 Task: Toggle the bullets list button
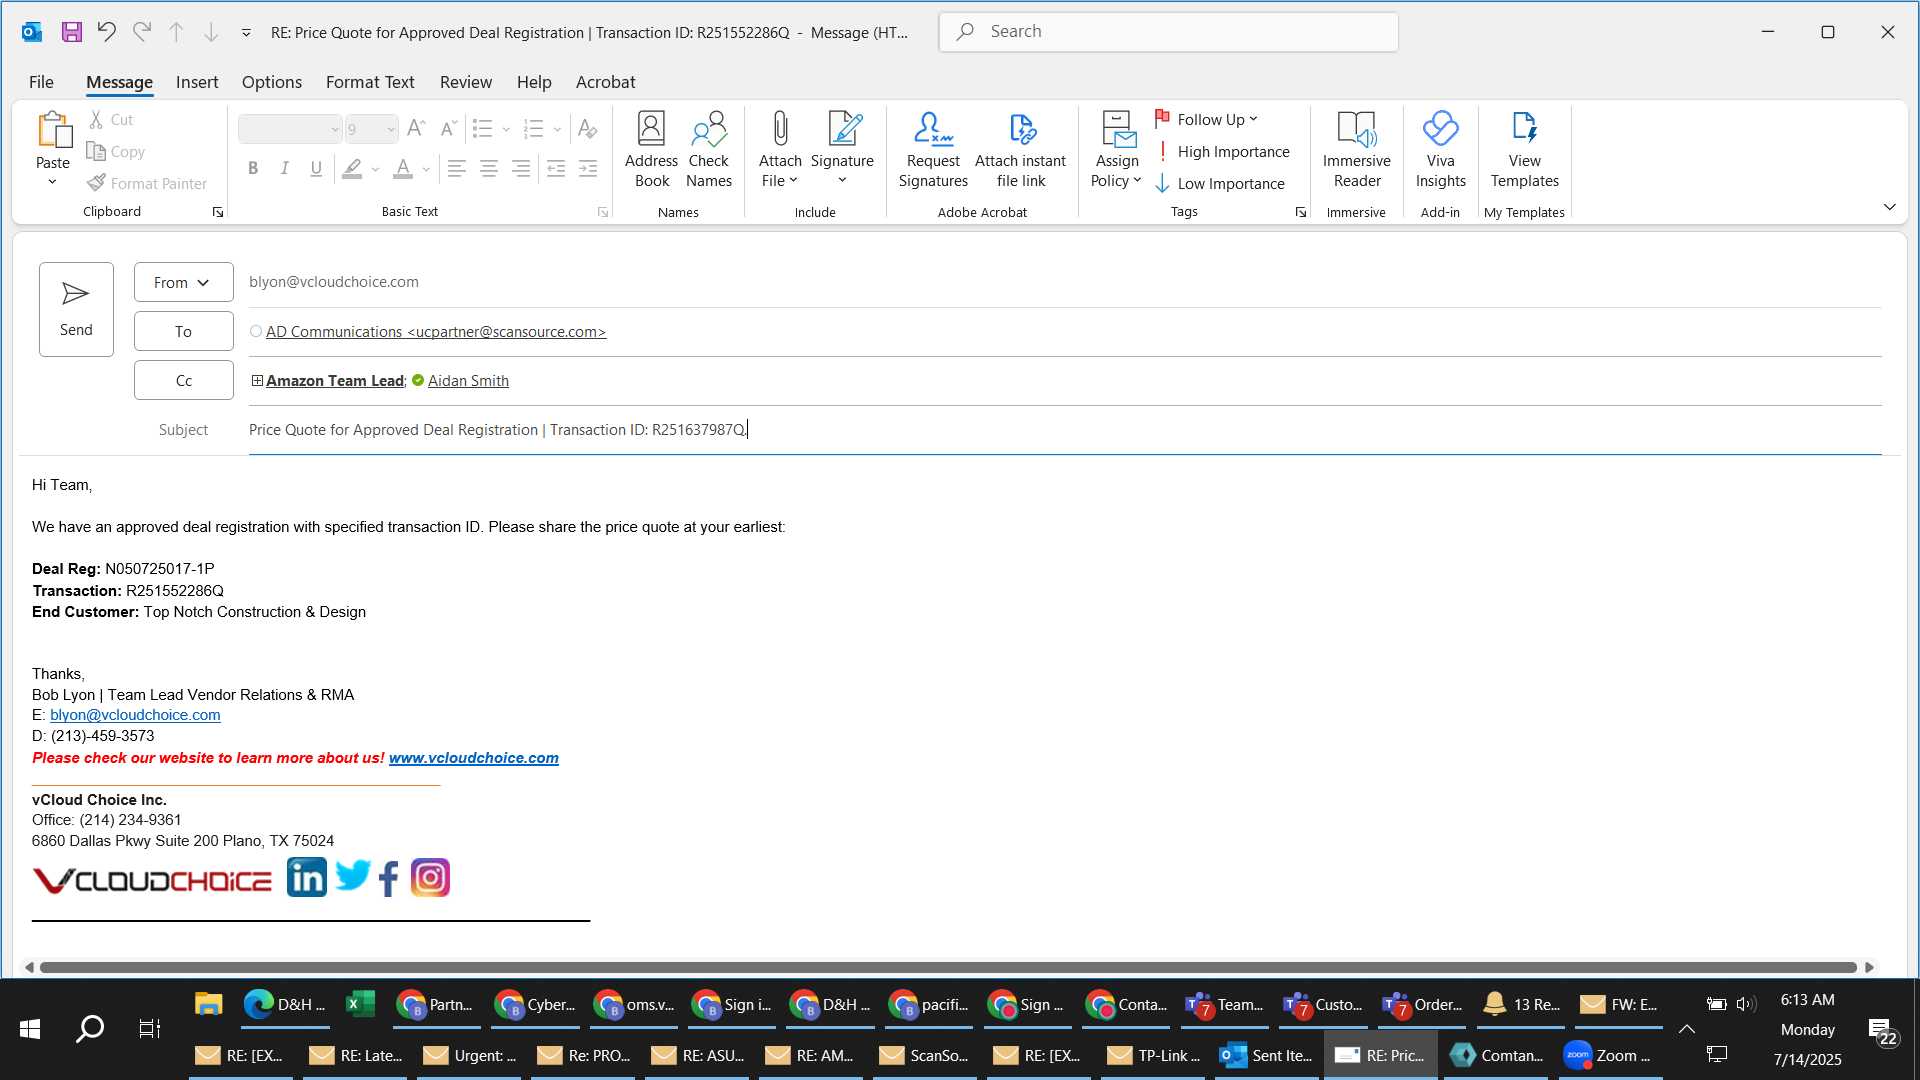coord(482,129)
